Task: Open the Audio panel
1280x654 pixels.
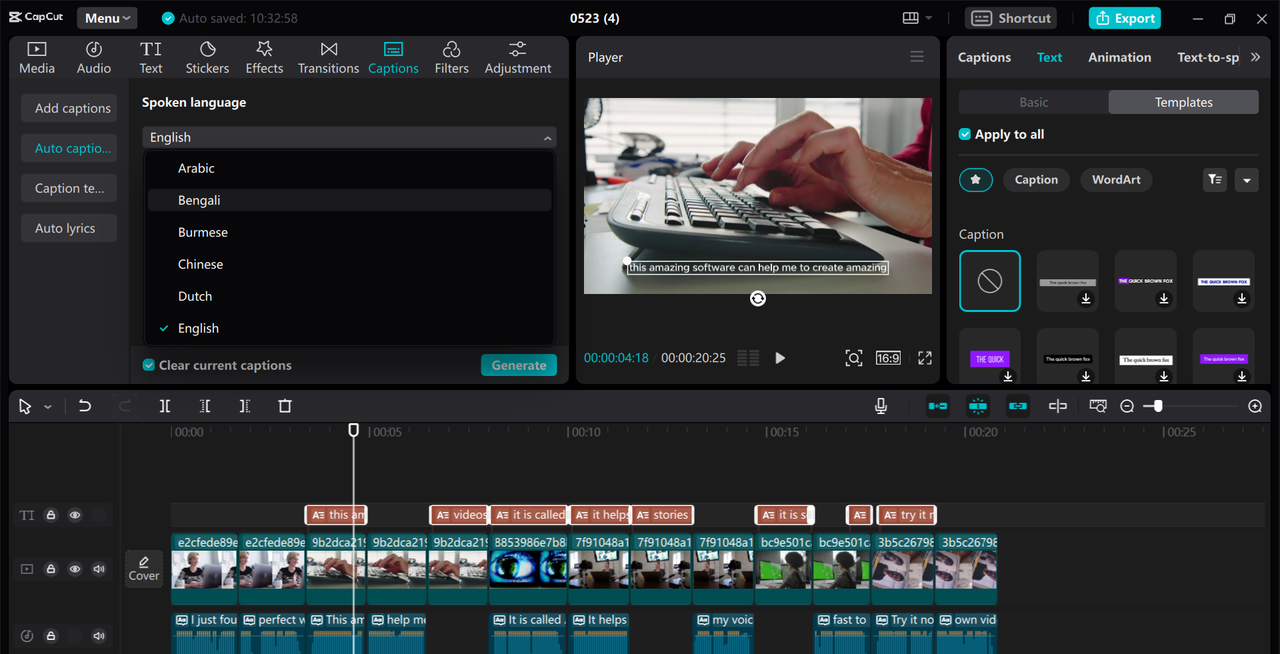Action: point(94,58)
